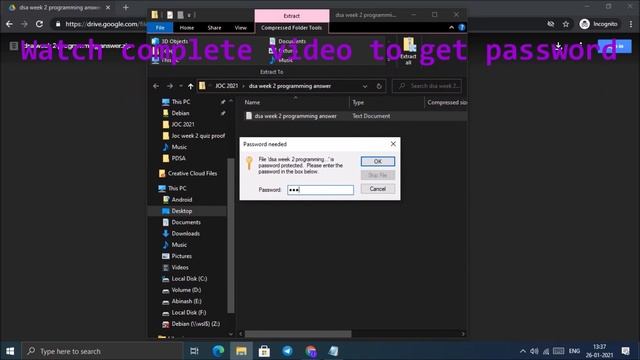This screenshot has height=360, width=640.
Task: Refresh the Explorer folder view
Action: coord(379,86)
